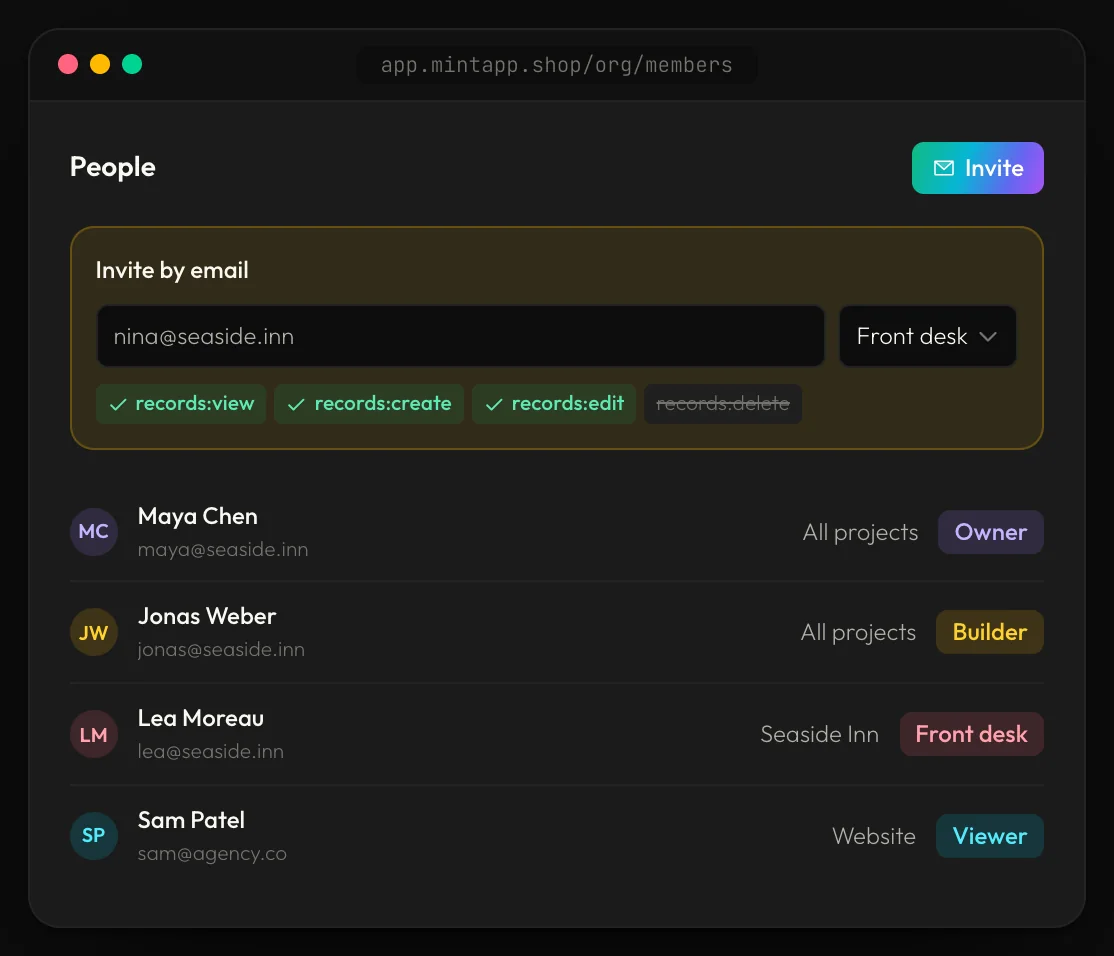Image resolution: width=1114 pixels, height=956 pixels.
Task: Click All projects beside Maya Chen's Owner badge
Action: 860,533
